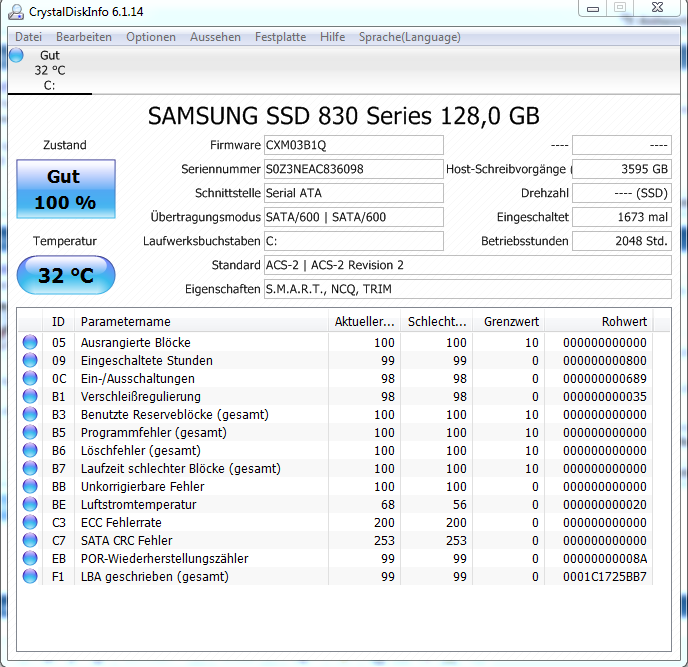This screenshot has width=688, height=667.
Task: Click status icon for Ein-/Ausschaltungen row
Action: [30, 378]
